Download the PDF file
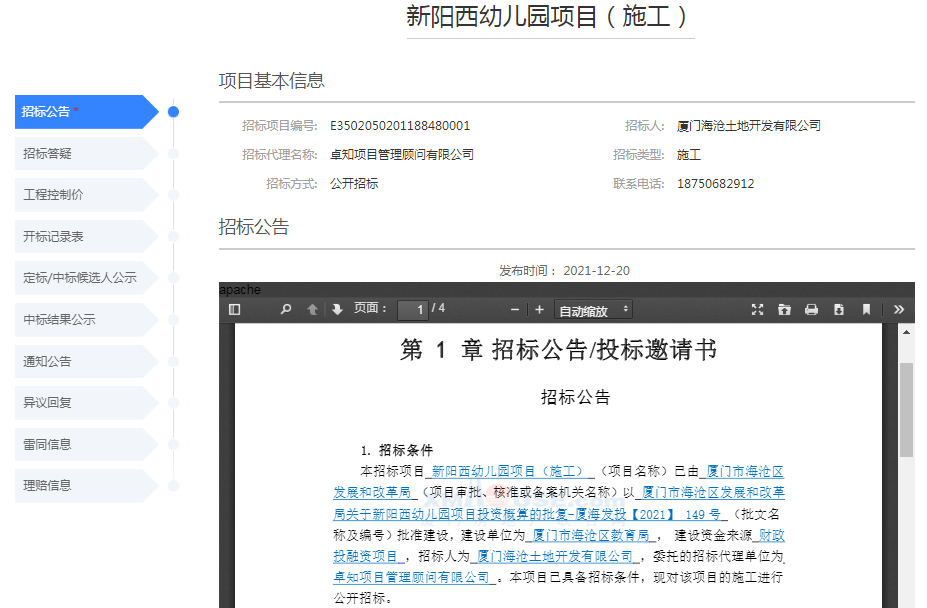Screen dimensions: 927x608 [x=838, y=310]
